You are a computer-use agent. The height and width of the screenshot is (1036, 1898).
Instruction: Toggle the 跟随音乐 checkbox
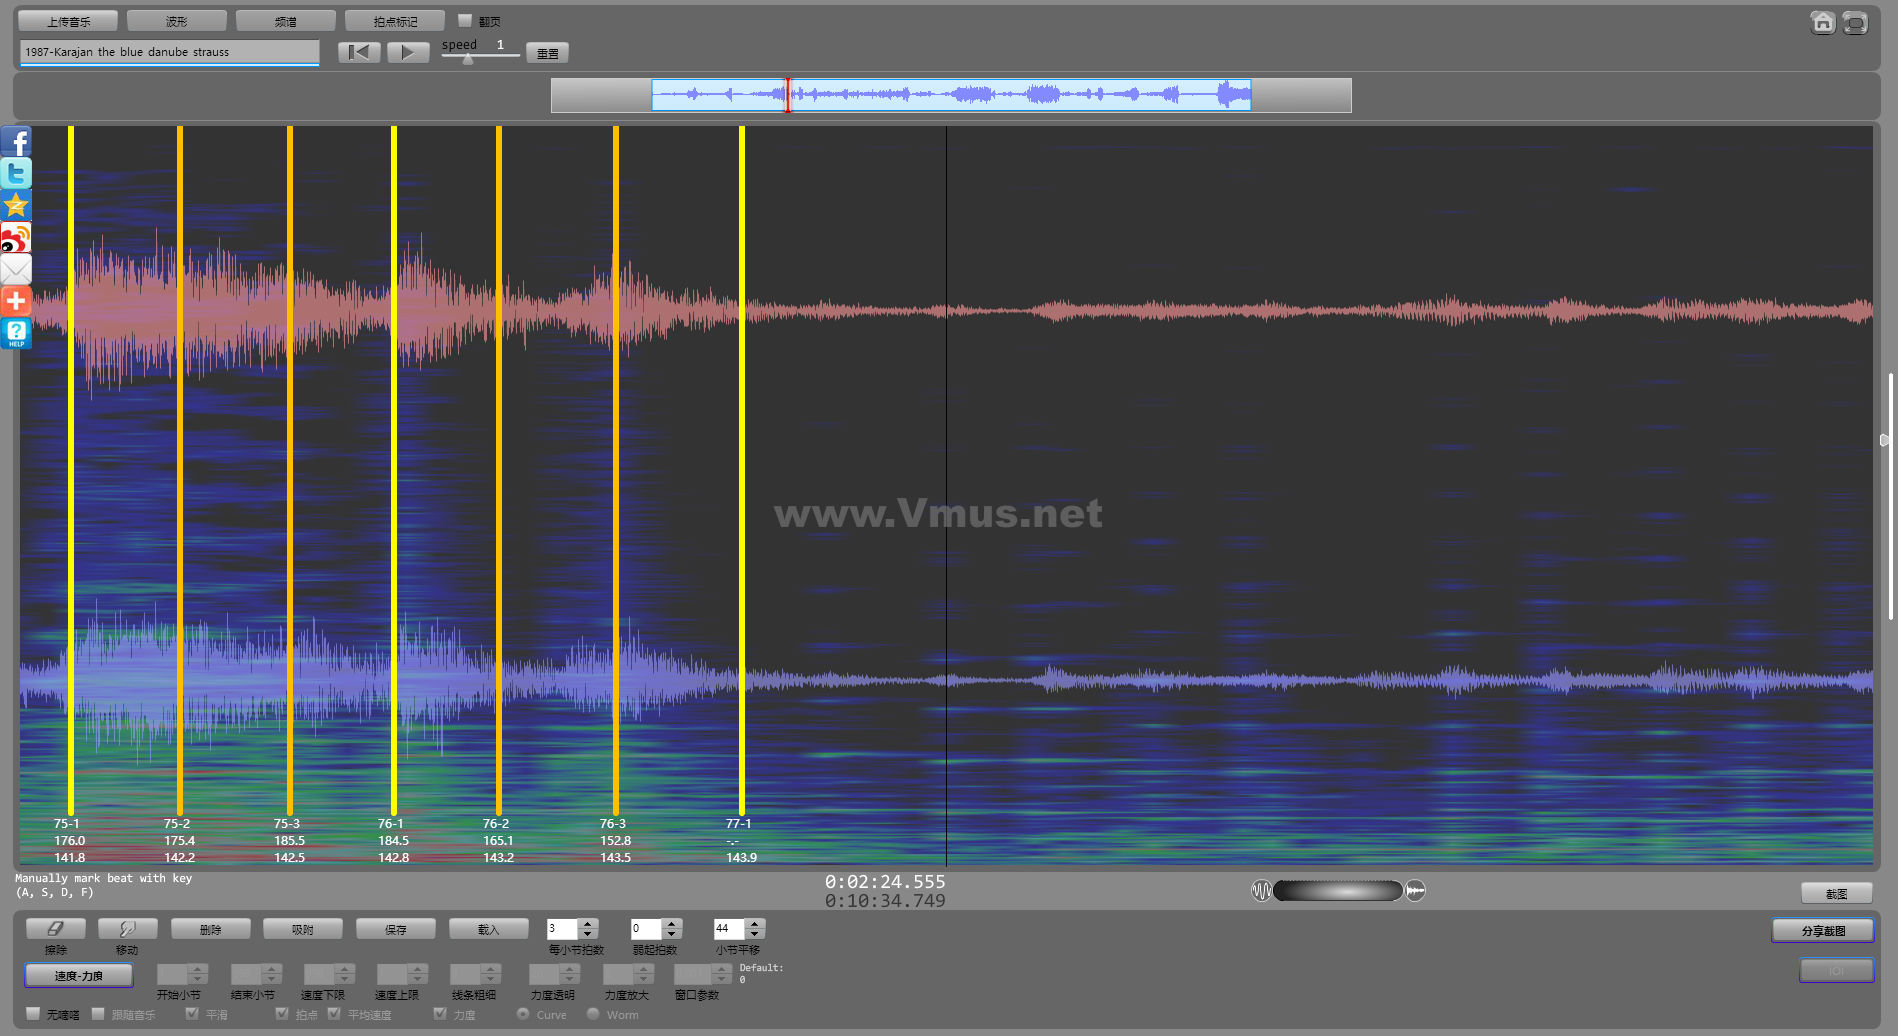point(98,1014)
